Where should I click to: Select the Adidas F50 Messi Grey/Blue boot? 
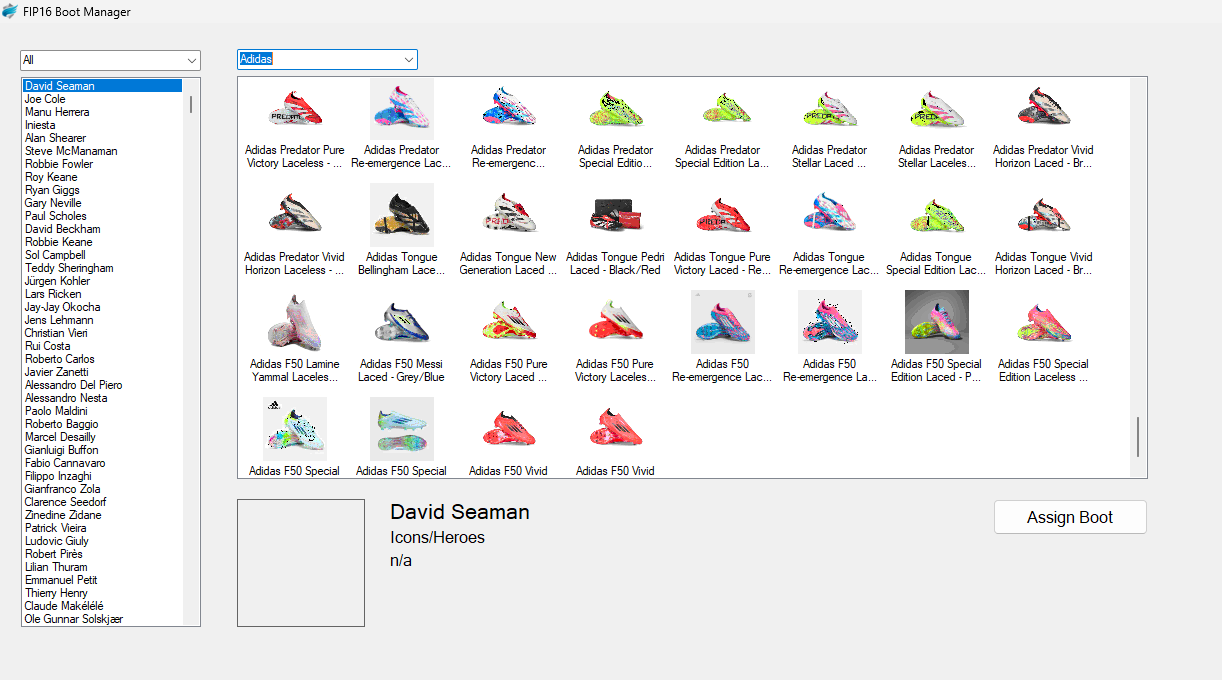[x=402, y=338]
